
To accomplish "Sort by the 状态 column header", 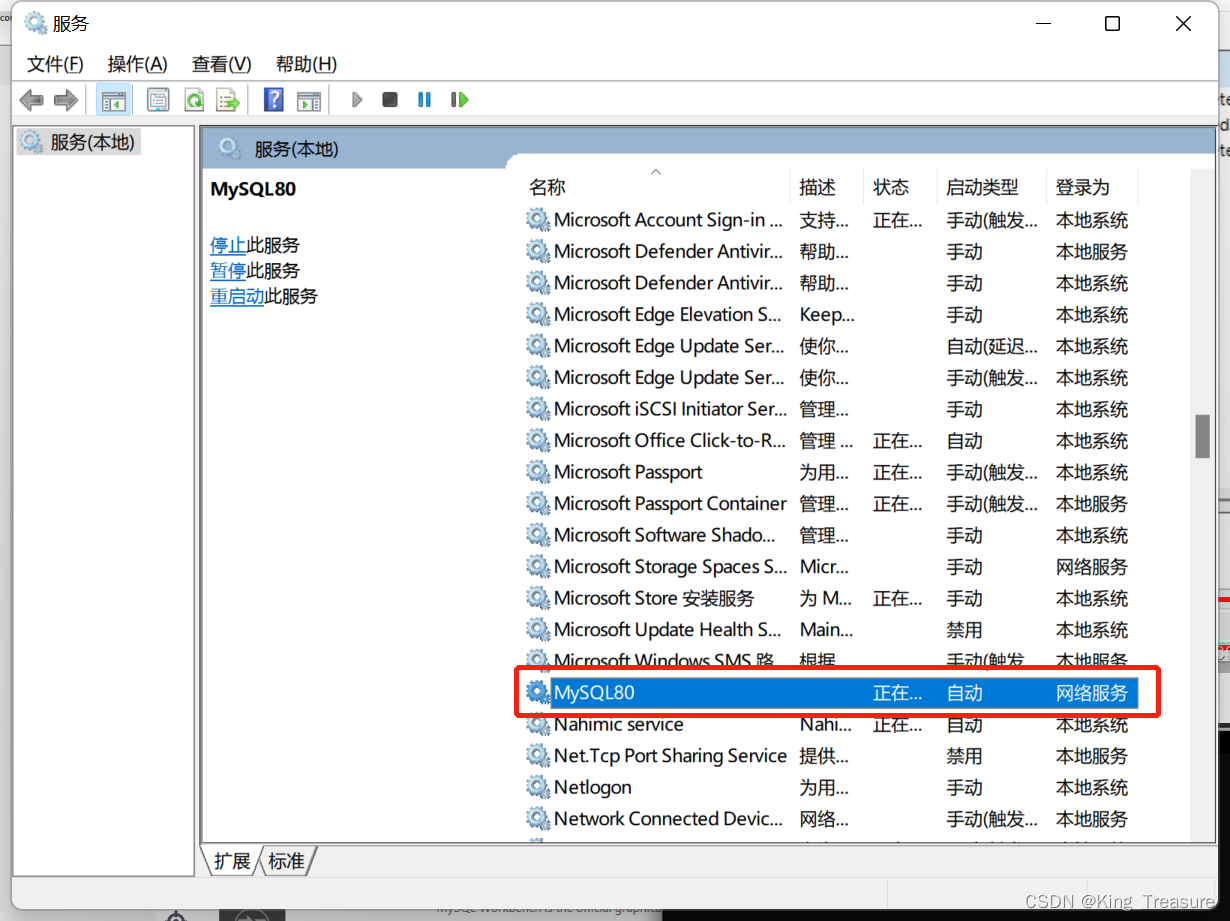I will (x=901, y=187).
